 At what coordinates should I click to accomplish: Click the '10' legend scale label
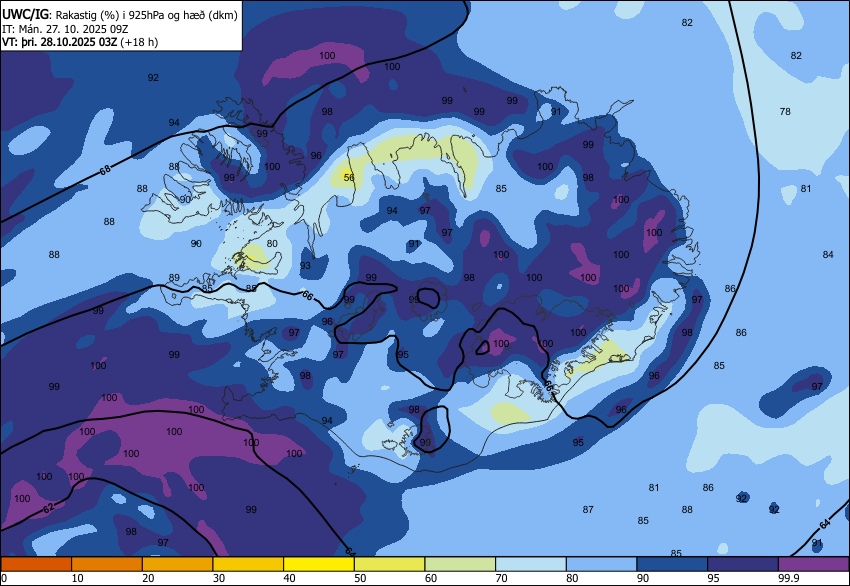(x=77, y=578)
